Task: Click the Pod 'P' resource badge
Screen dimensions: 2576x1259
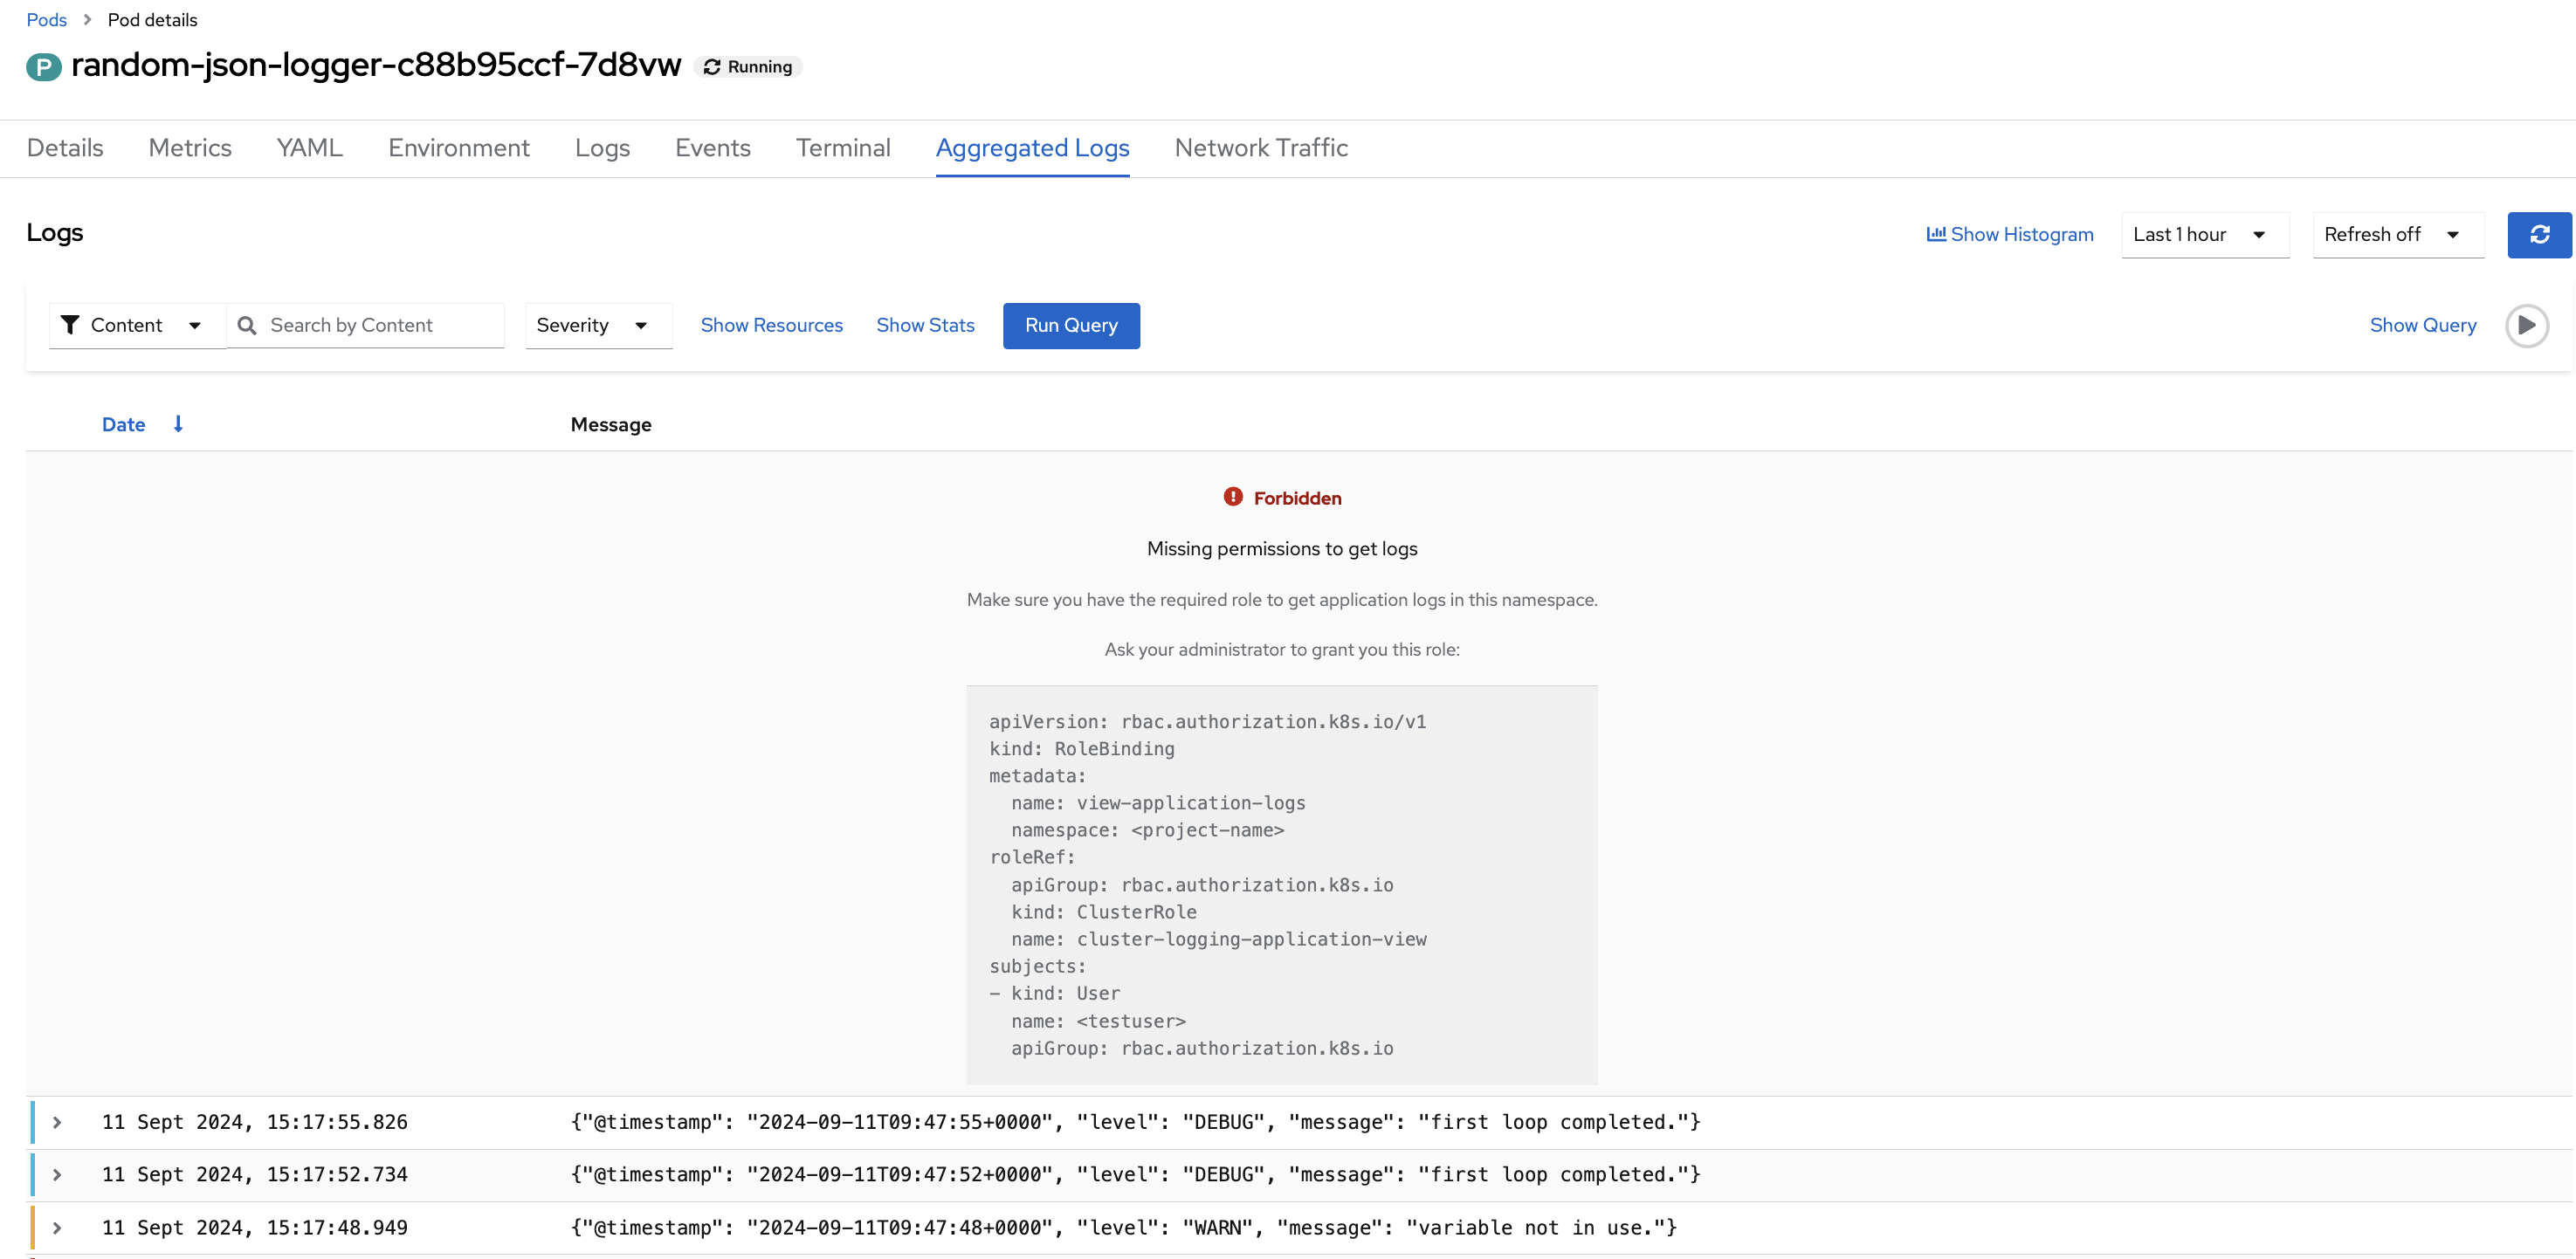Action: 43,66
